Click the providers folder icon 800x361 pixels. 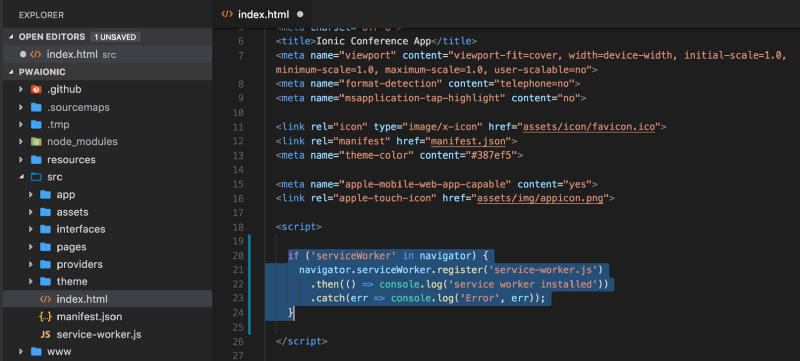(x=45, y=265)
